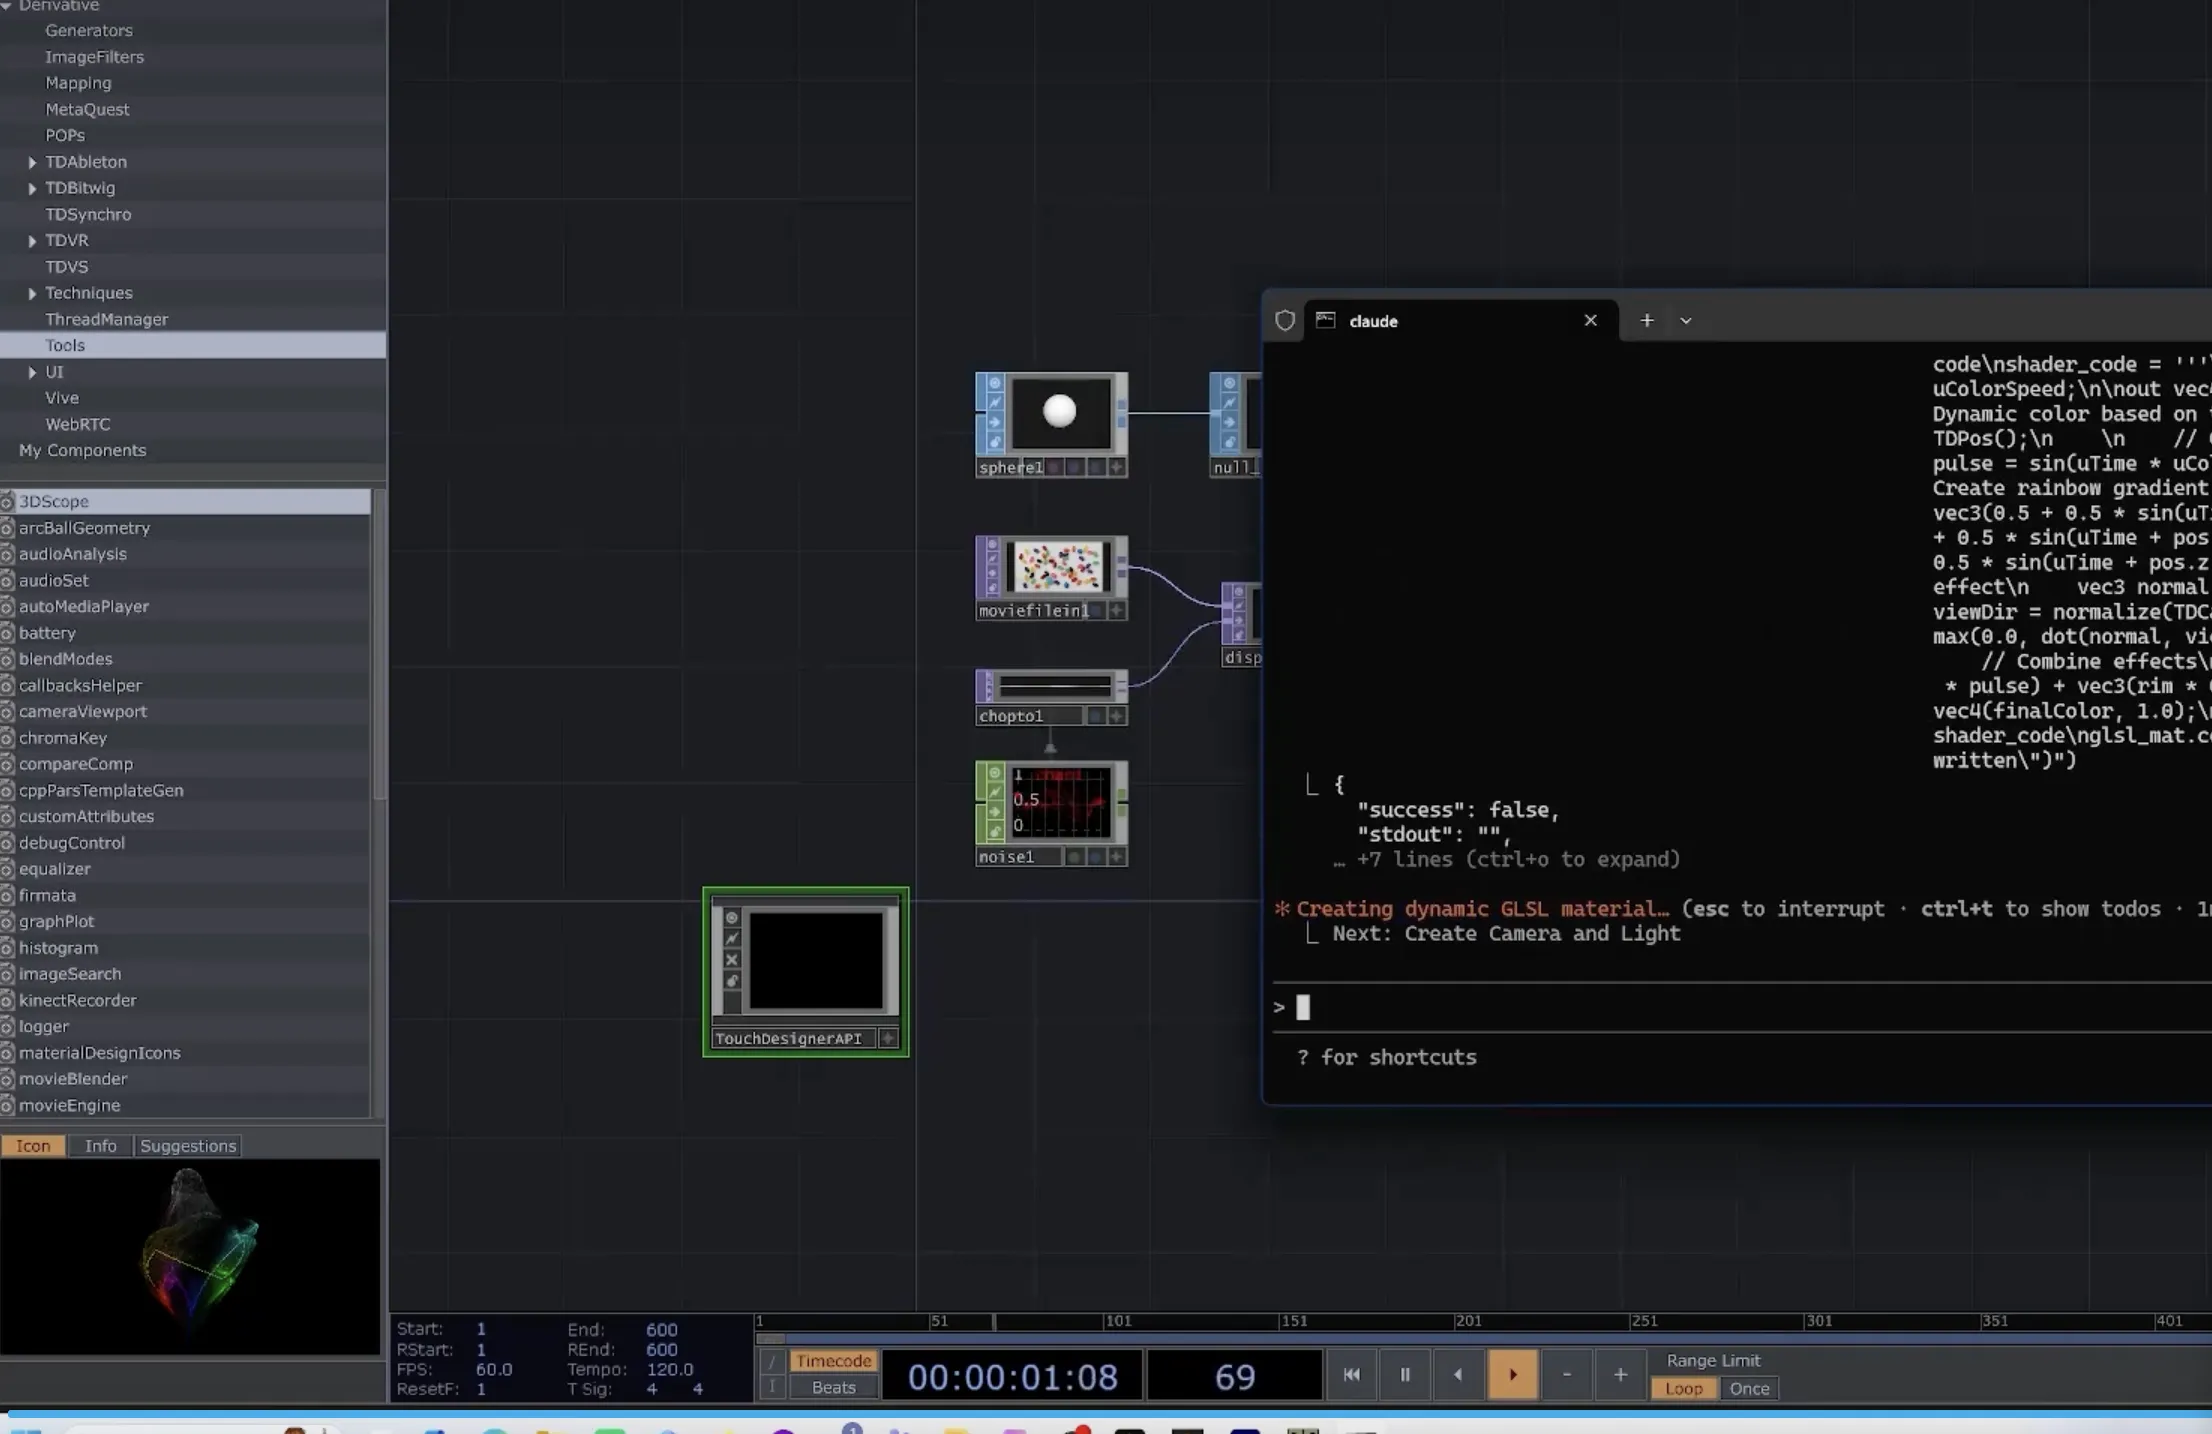Expand the Techniques palette folder

(x=32, y=293)
